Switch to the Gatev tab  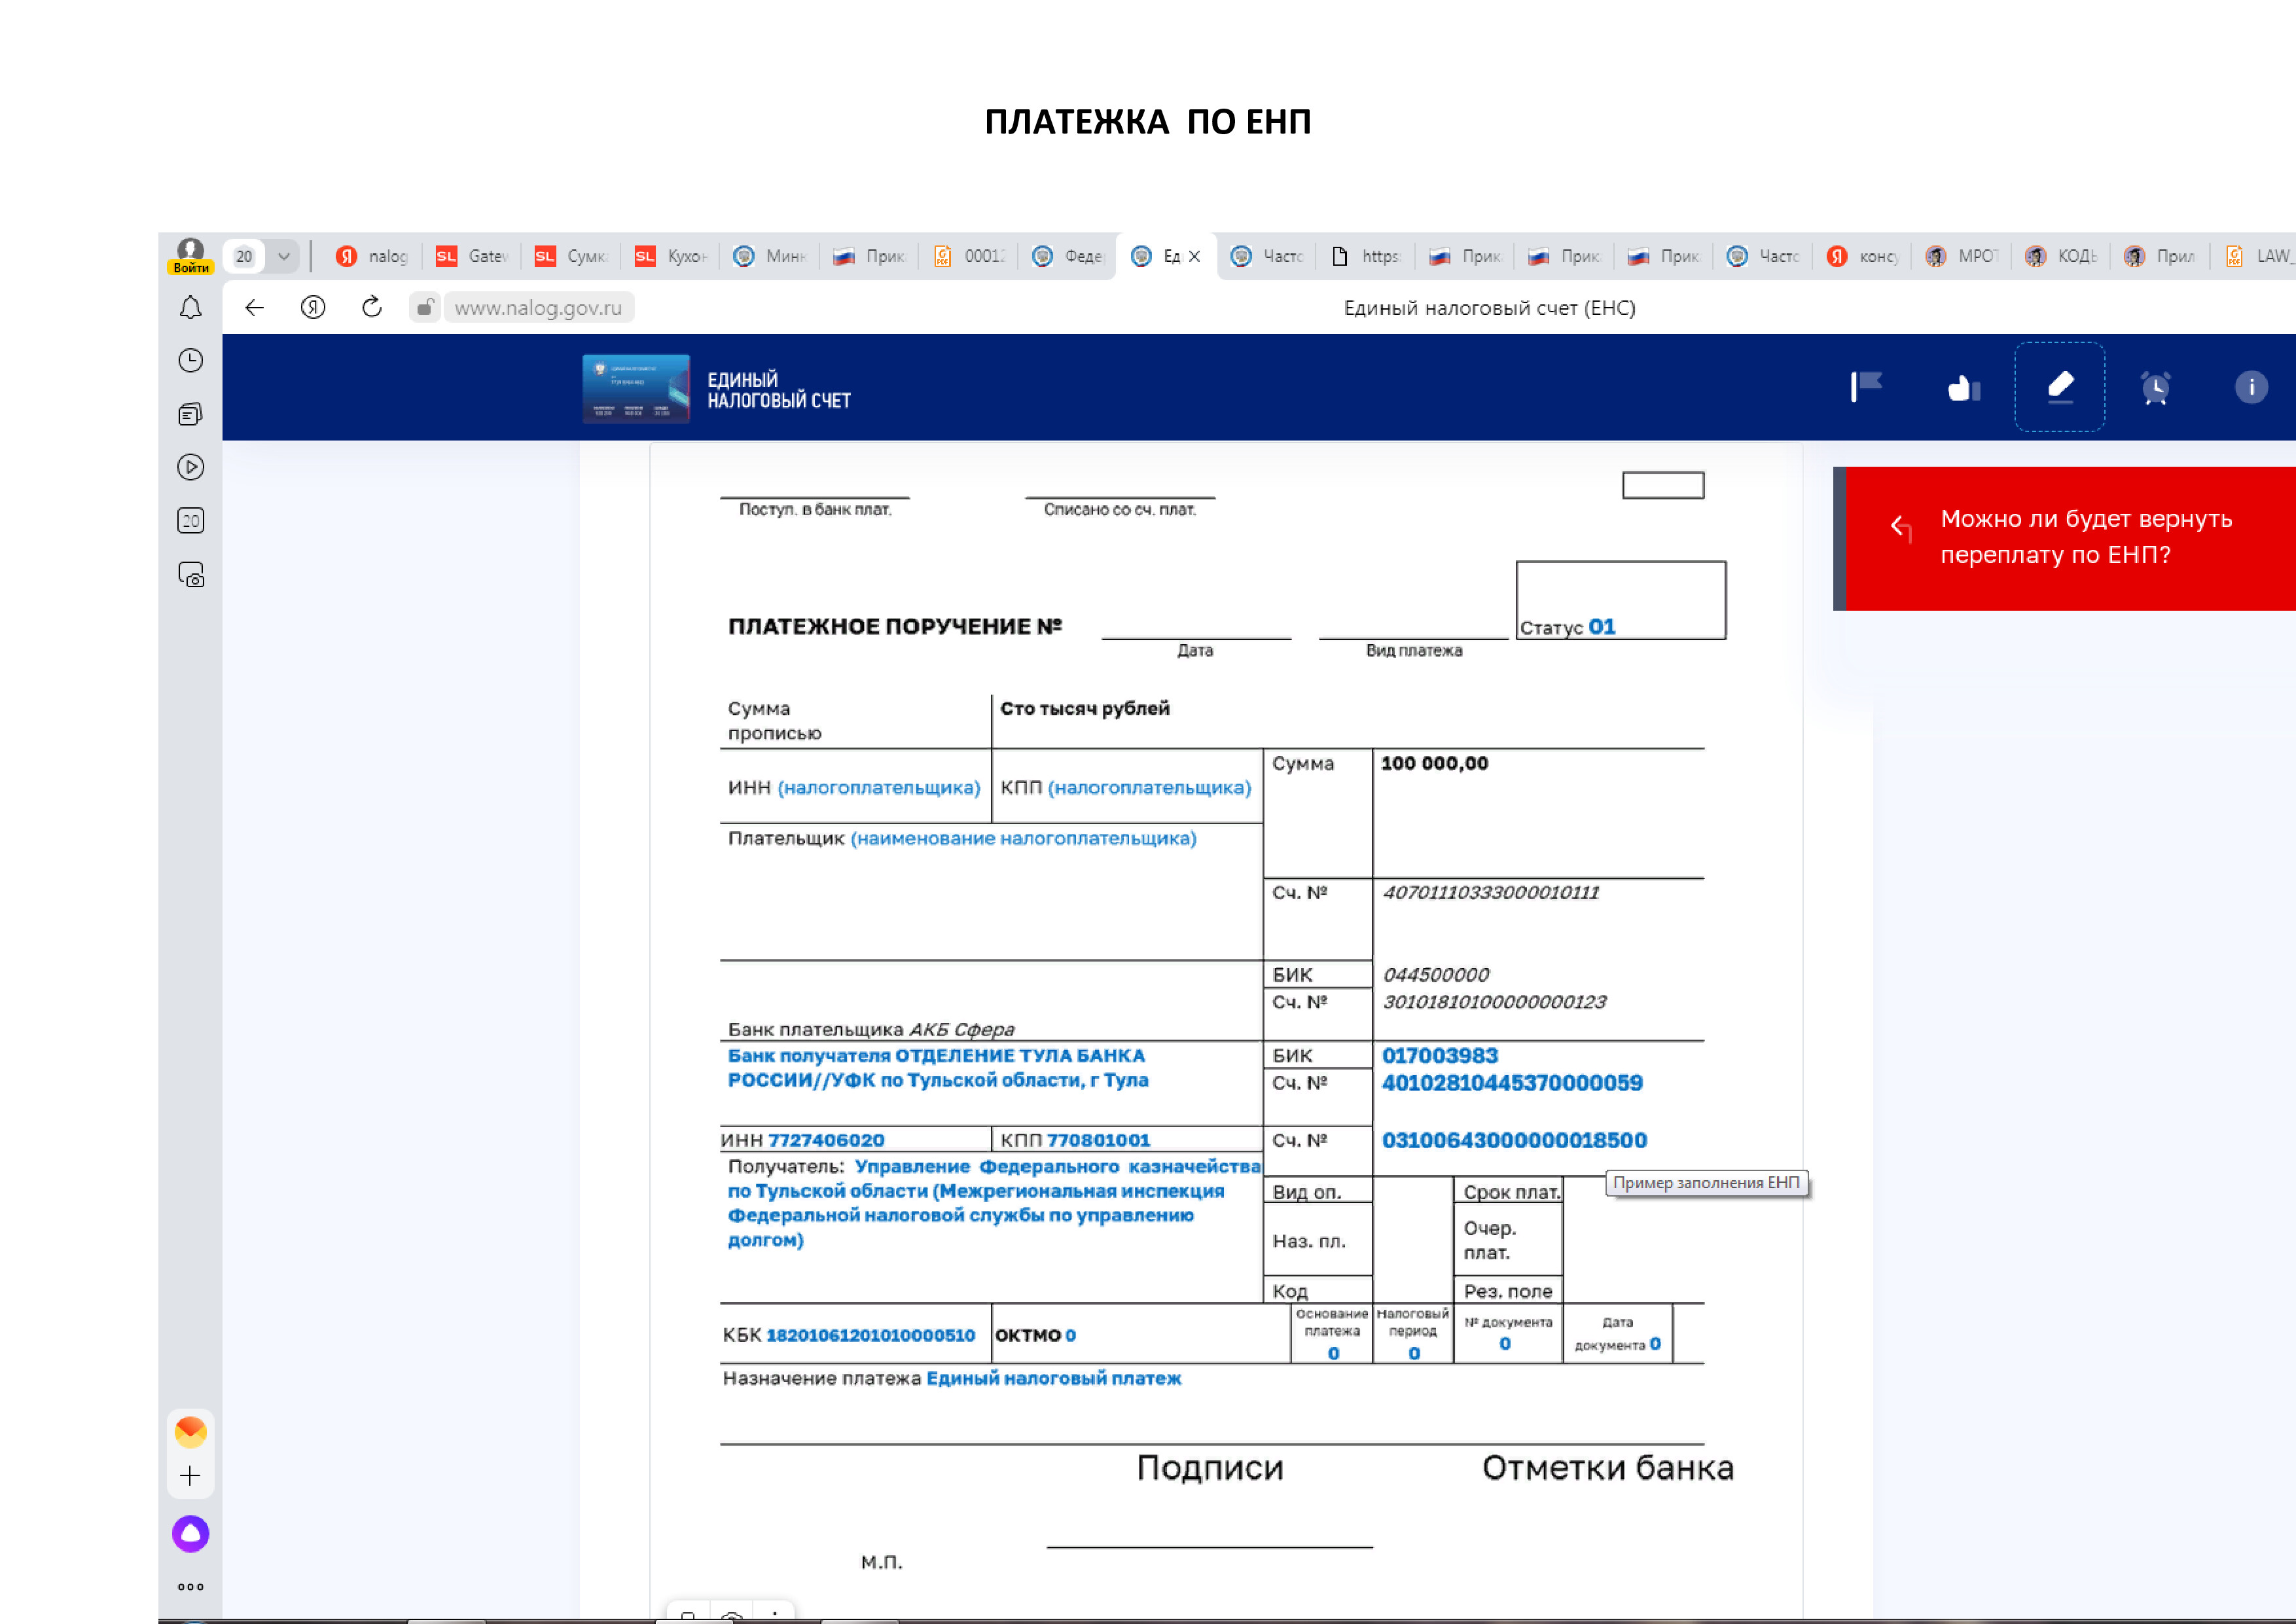coord(473,256)
